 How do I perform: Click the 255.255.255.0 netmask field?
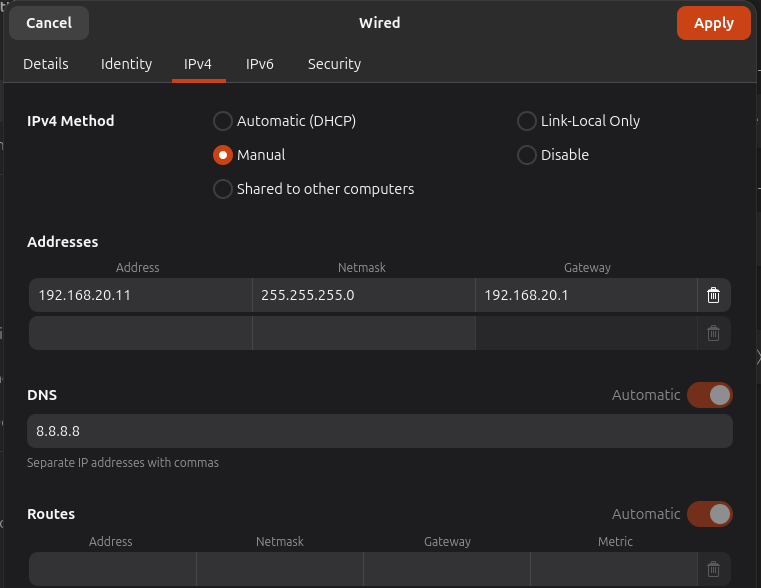click(363, 295)
